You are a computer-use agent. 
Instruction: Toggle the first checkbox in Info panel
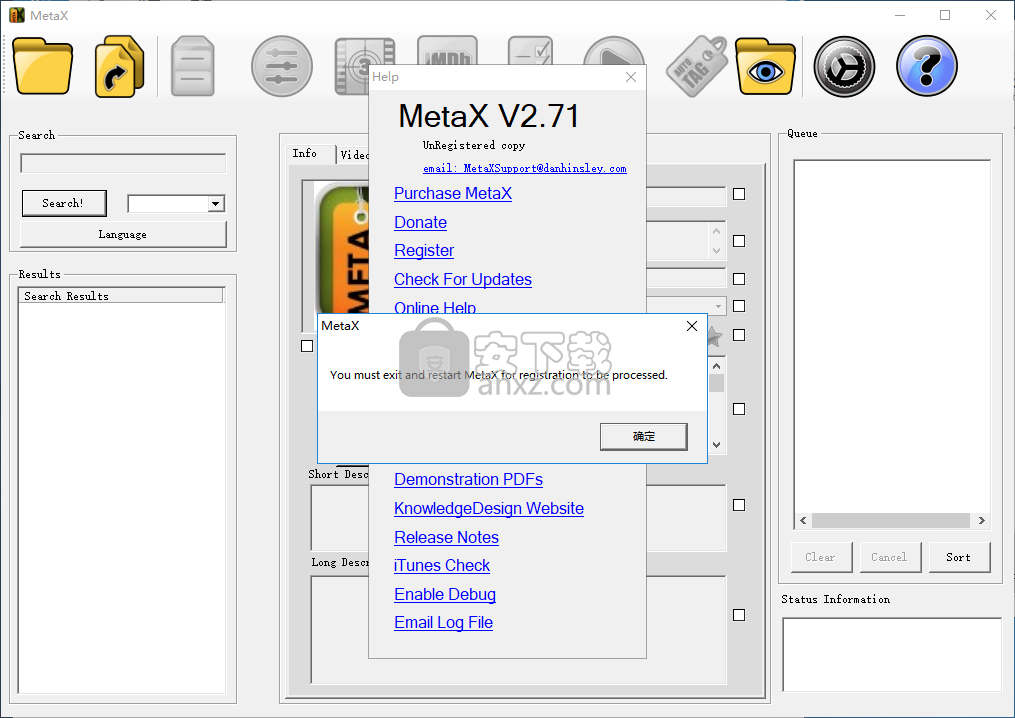tap(739, 194)
